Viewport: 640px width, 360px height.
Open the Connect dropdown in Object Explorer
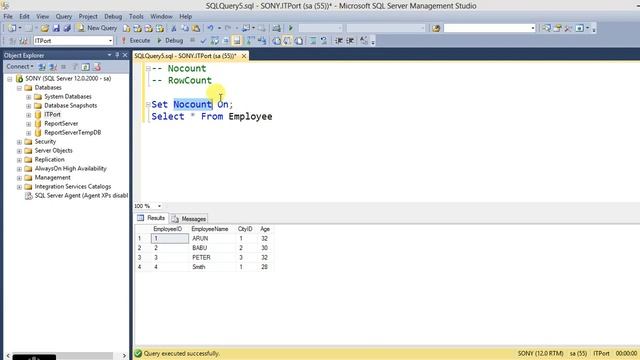(20, 67)
